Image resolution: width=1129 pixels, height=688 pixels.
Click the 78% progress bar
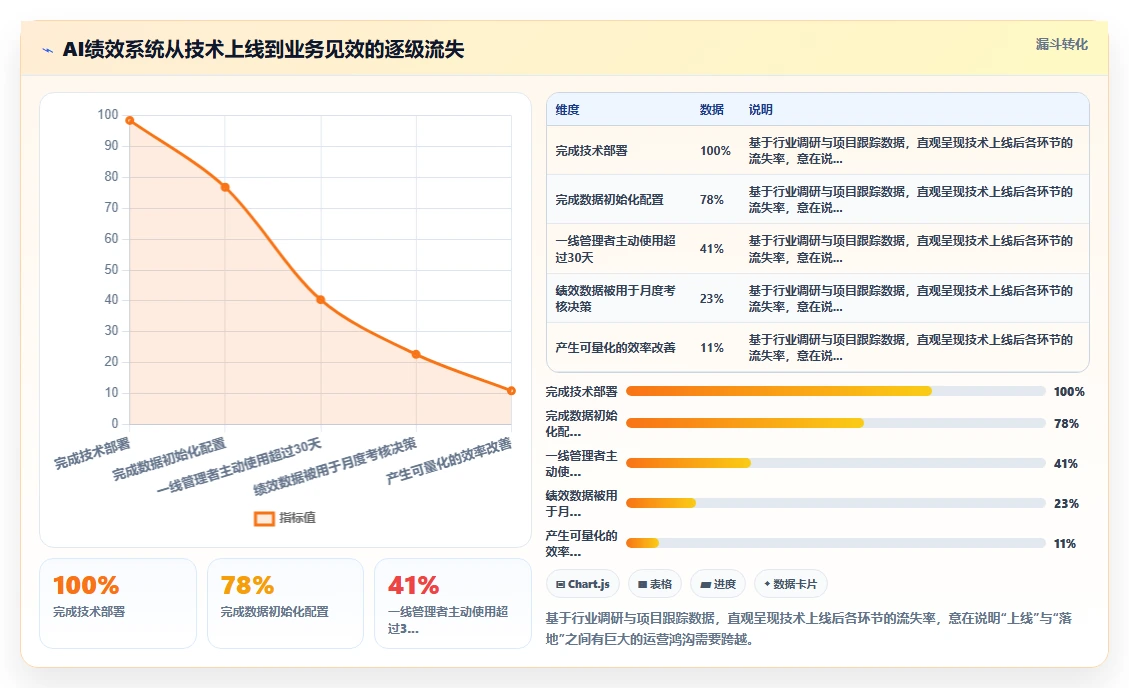[x=835, y=423]
